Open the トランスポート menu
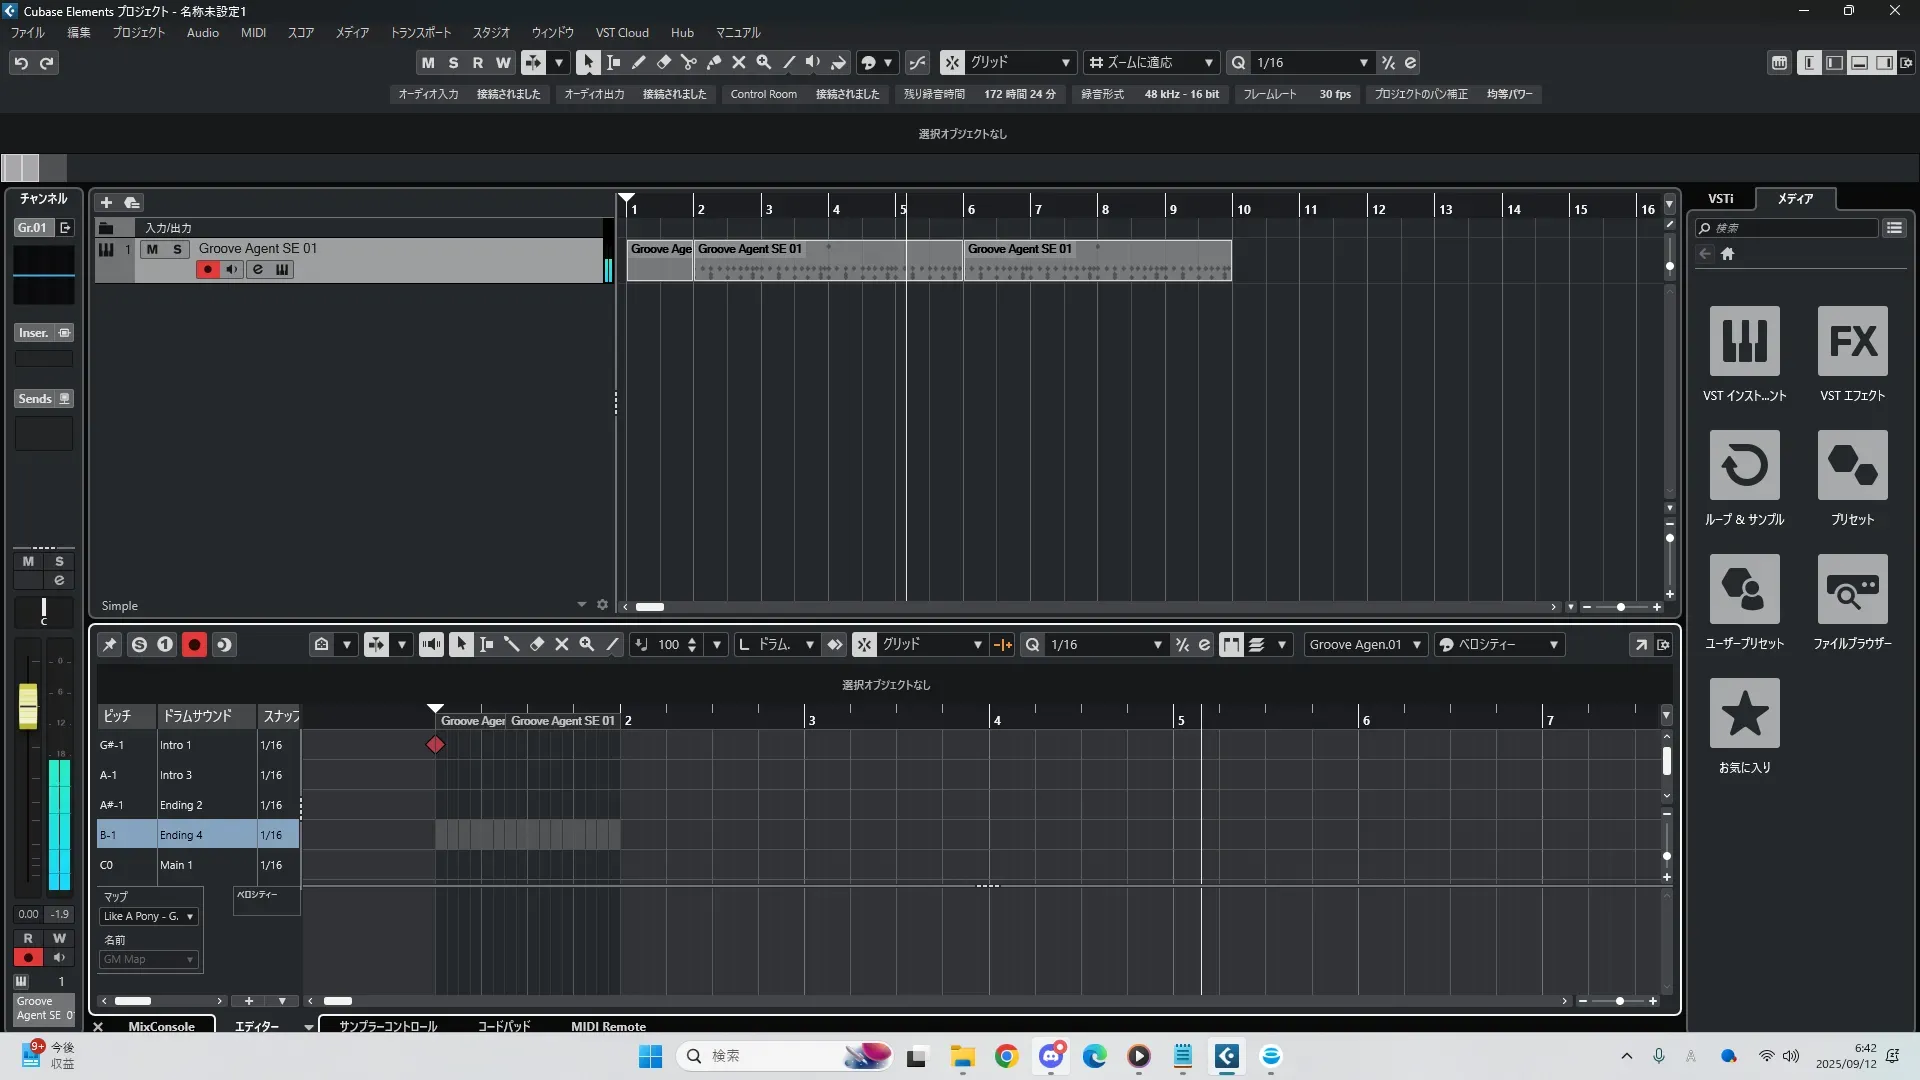Viewport: 1920px width, 1080px height. pos(420,33)
